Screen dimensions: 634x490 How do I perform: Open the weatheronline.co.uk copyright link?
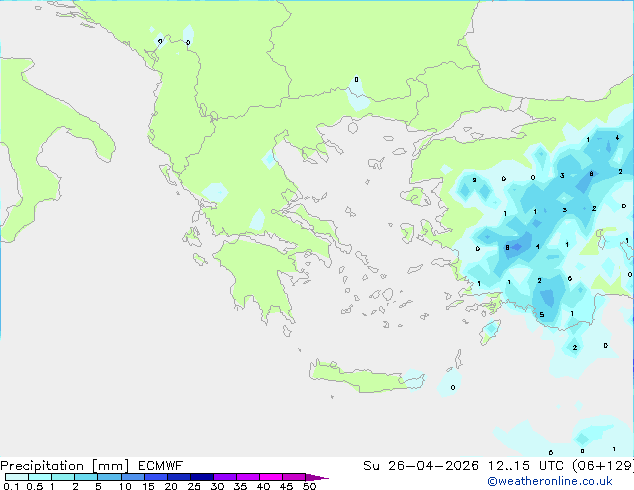coord(550,481)
